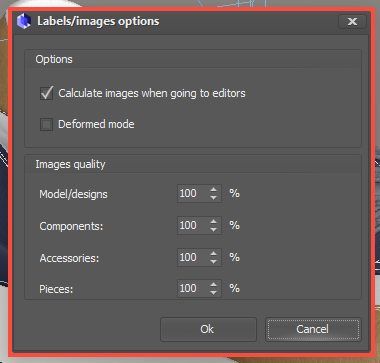Decrease Model/designs quality with down arrow
Image resolution: width=380 pixels, height=363 pixels.
214,197
